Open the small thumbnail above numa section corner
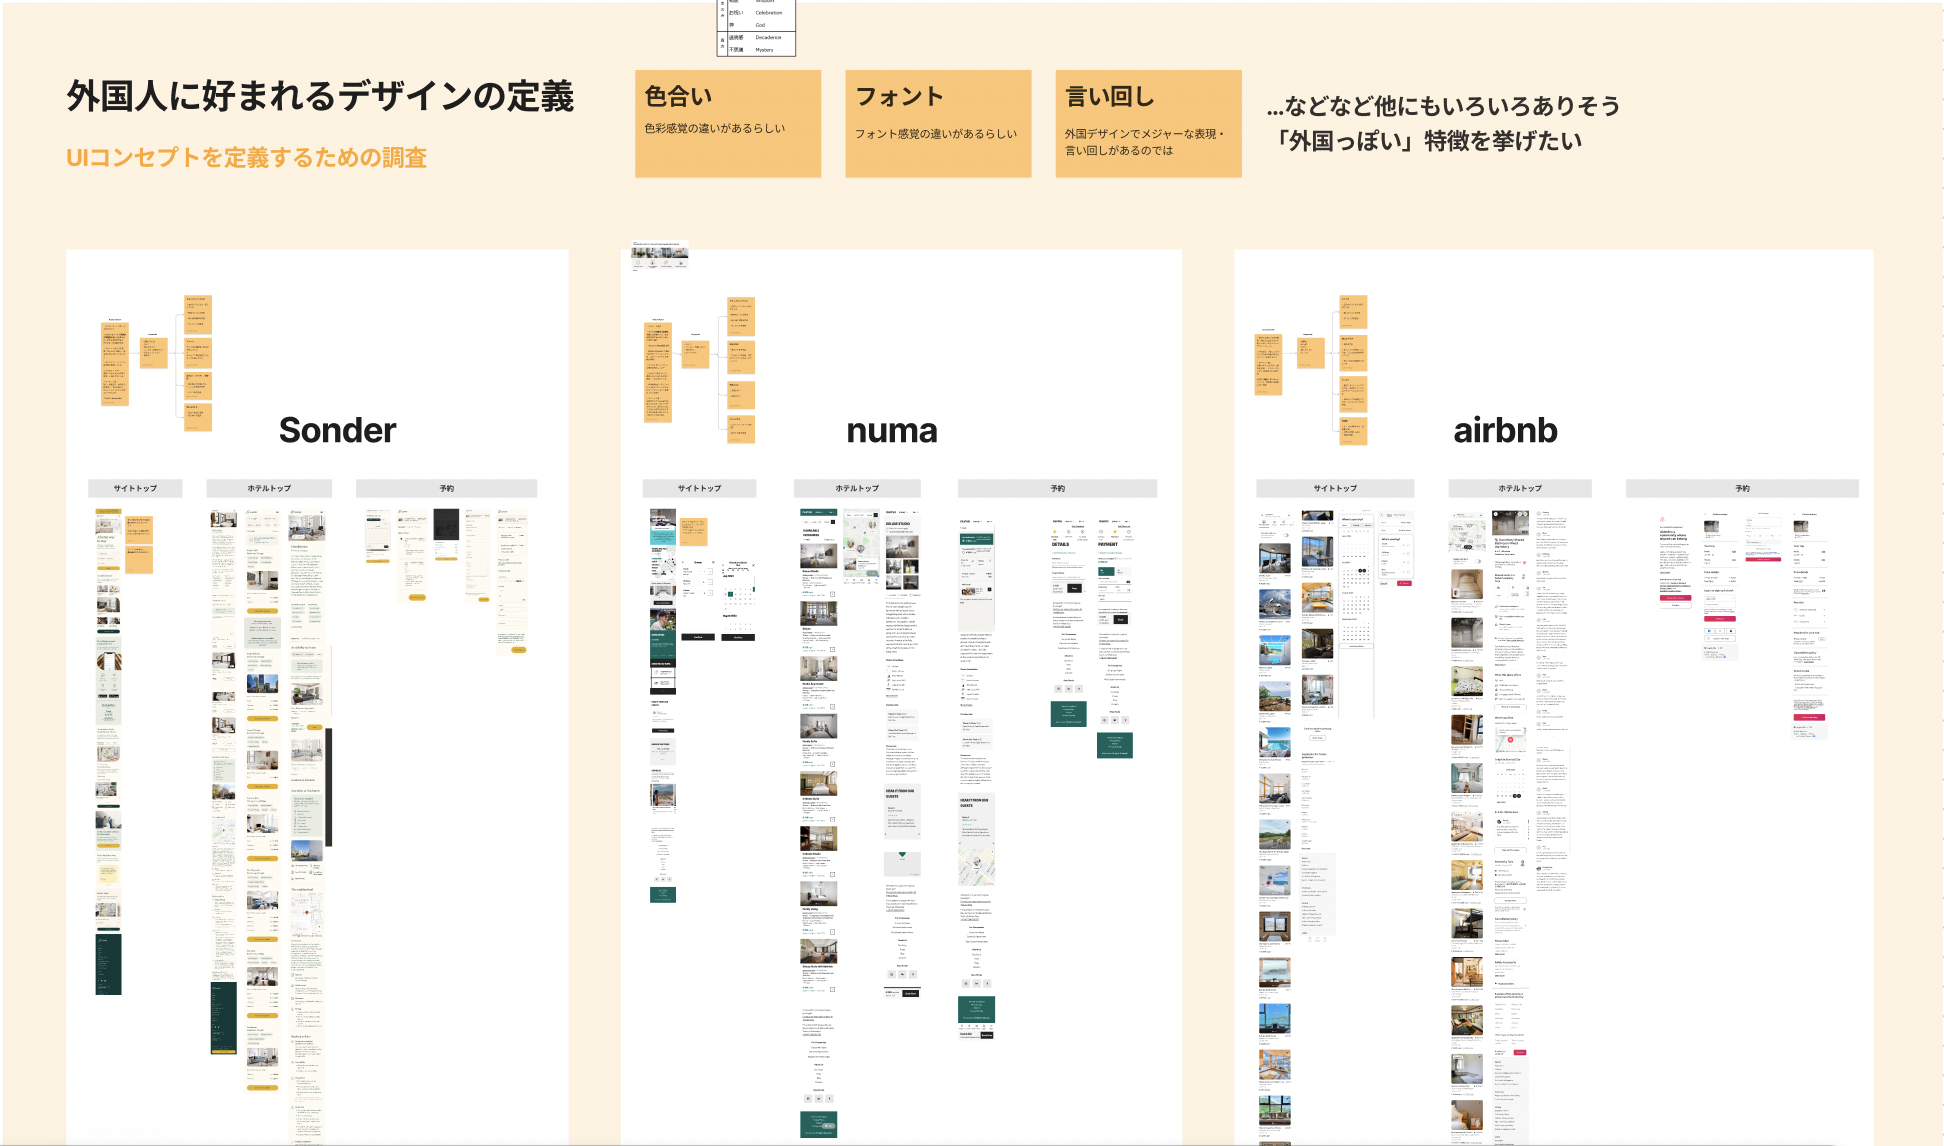Image resolution: width=1944 pixels, height=1146 pixels. (660, 256)
